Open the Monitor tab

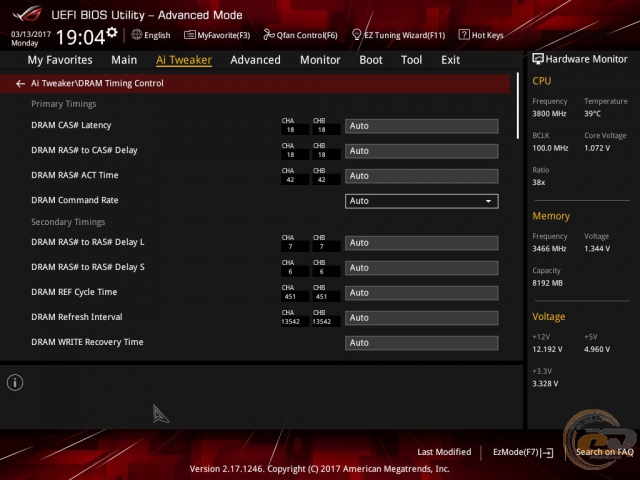(320, 60)
